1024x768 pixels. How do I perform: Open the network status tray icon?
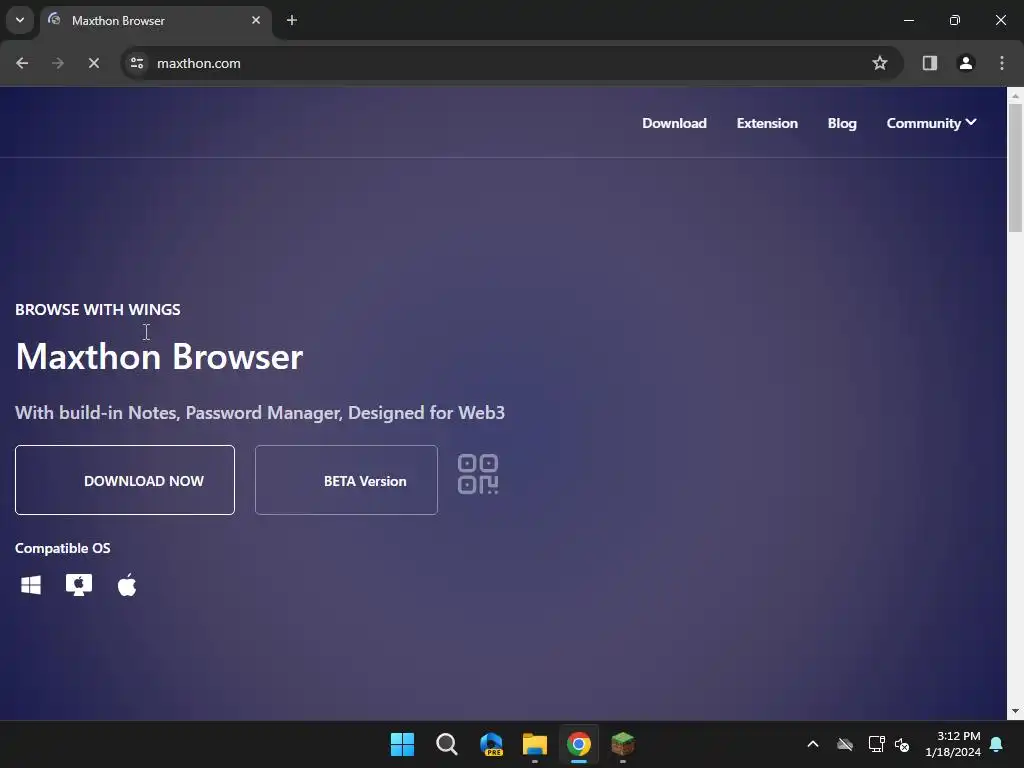click(x=876, y=744)
